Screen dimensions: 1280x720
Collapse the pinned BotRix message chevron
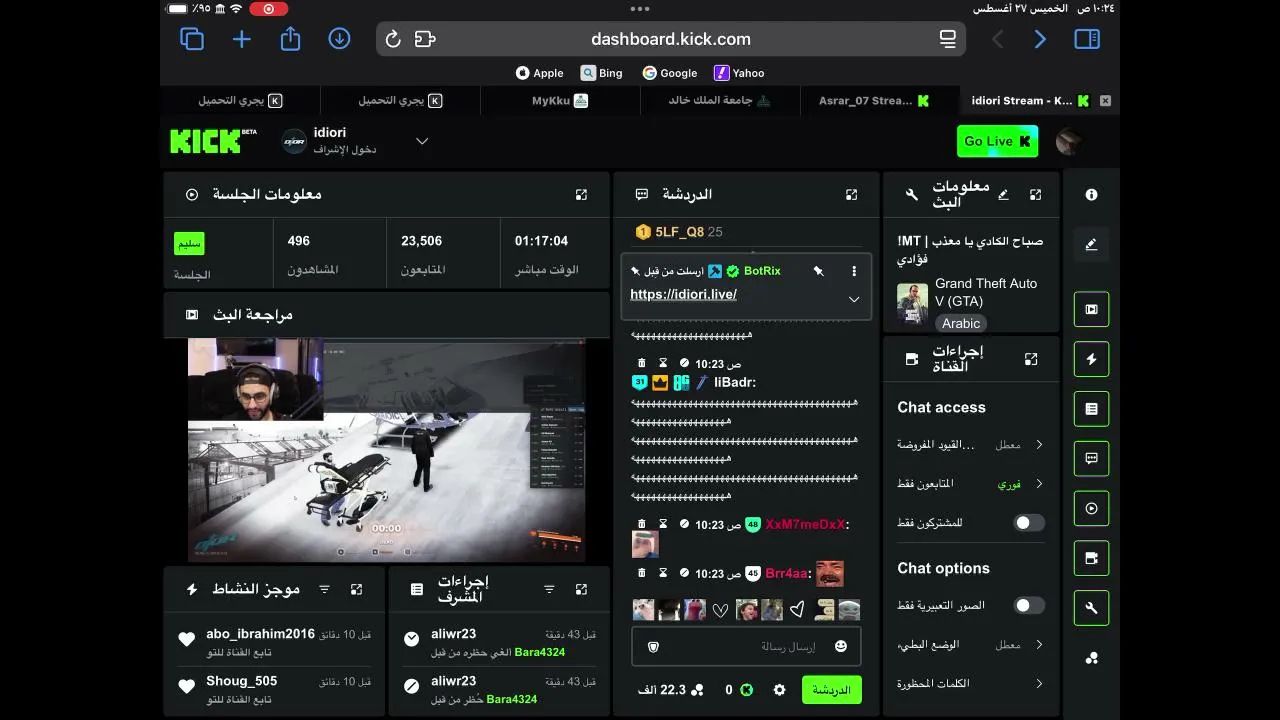[853, 299]
